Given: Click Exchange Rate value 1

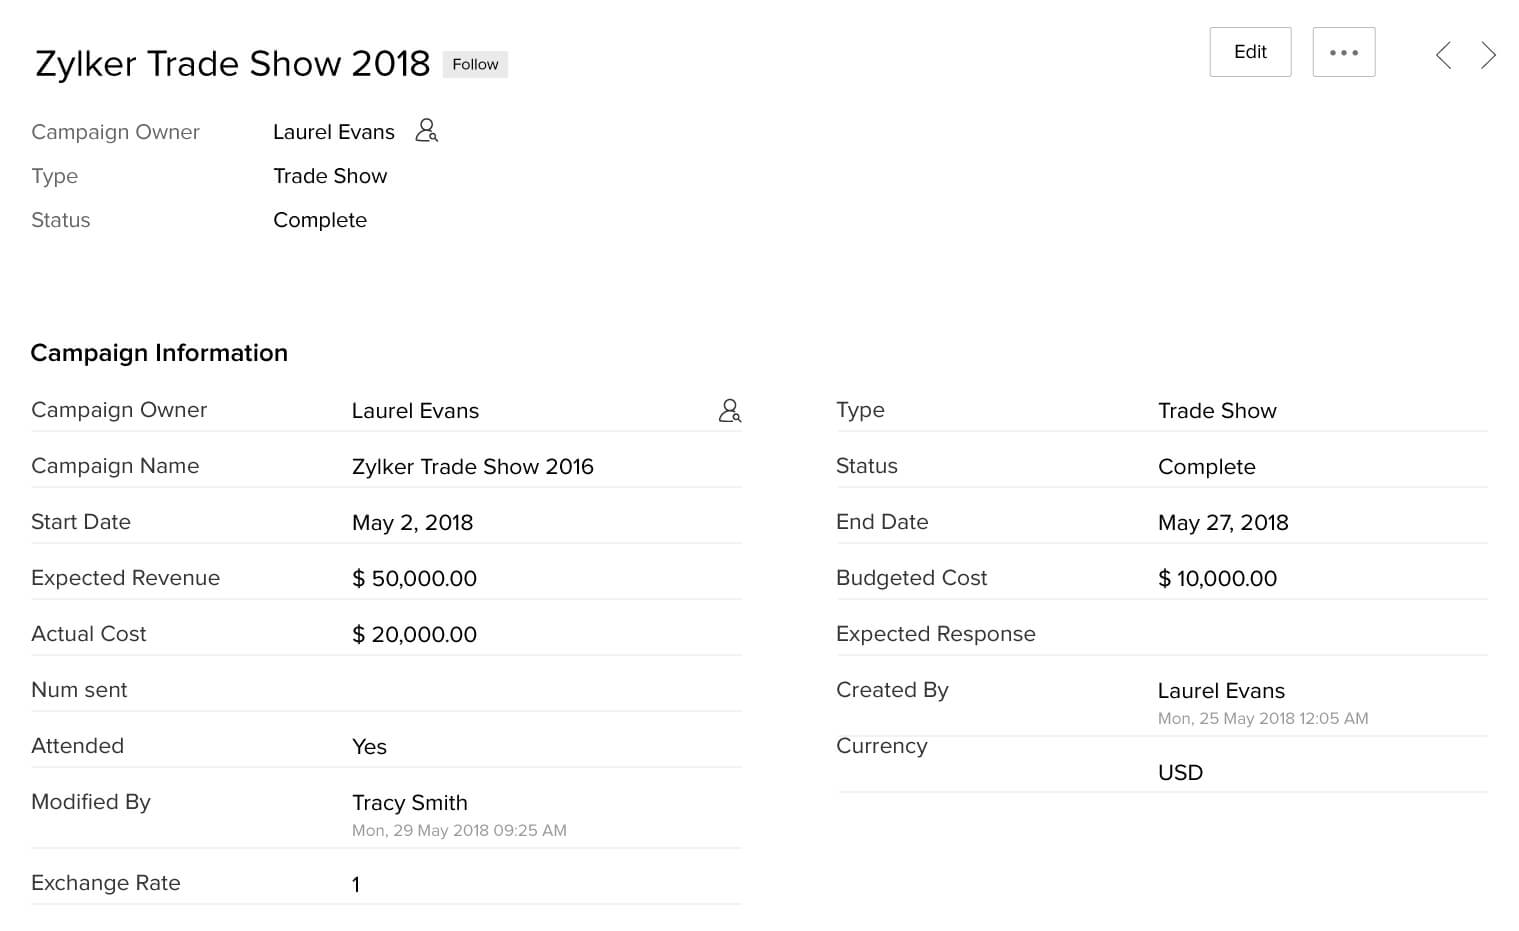Looking at the screenshot, I should point(356,884).
